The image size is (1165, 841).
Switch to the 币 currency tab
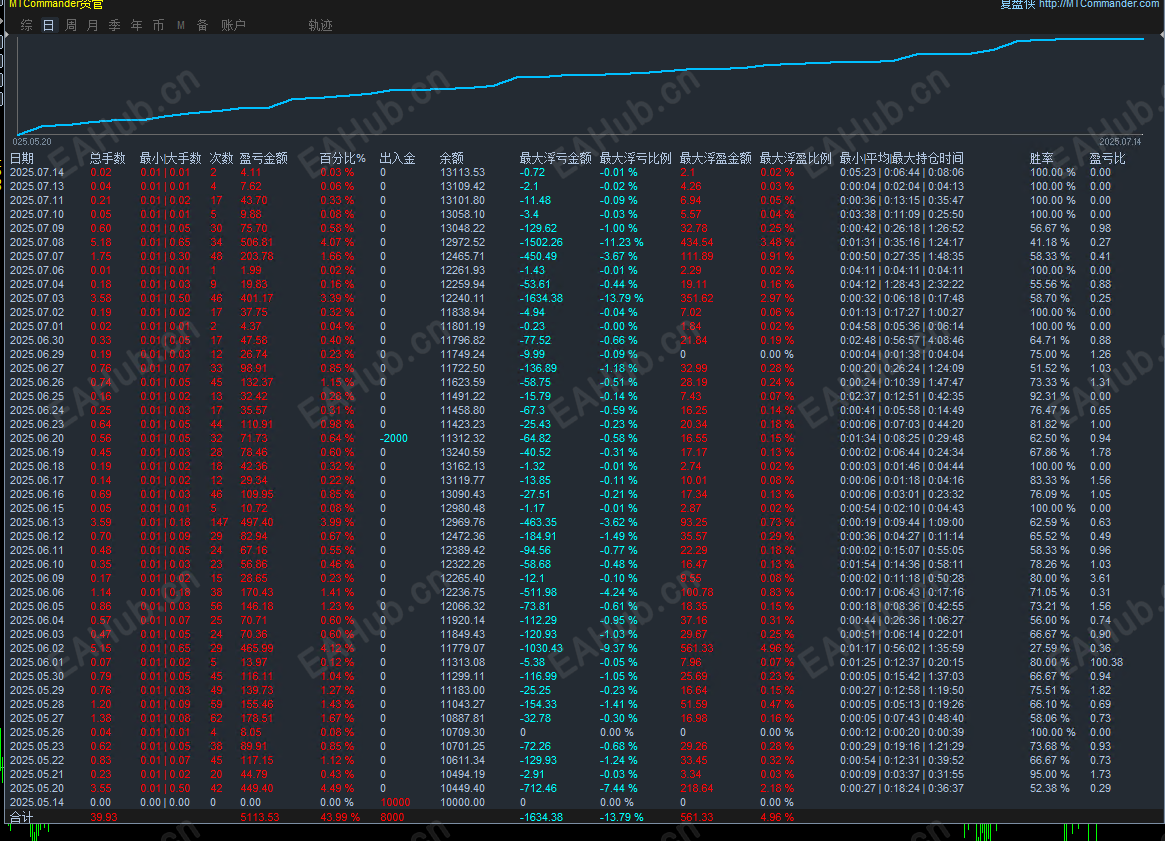pos(159,25)
